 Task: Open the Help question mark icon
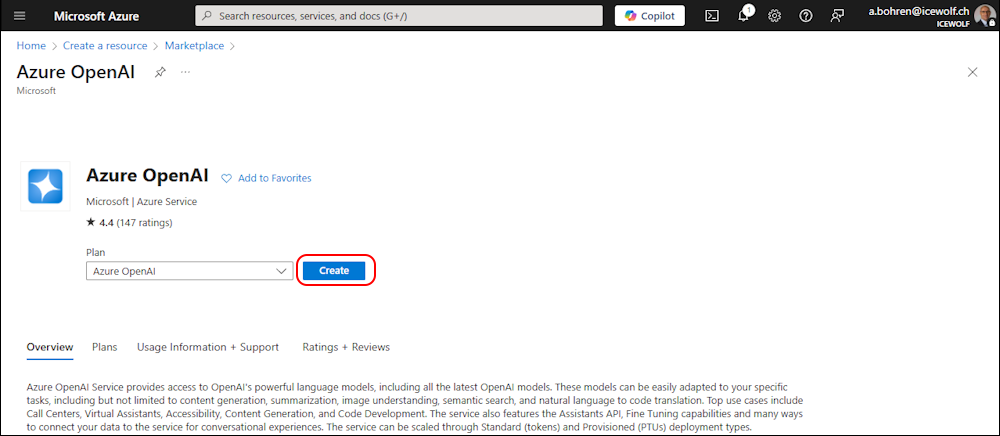click(806, 16)
